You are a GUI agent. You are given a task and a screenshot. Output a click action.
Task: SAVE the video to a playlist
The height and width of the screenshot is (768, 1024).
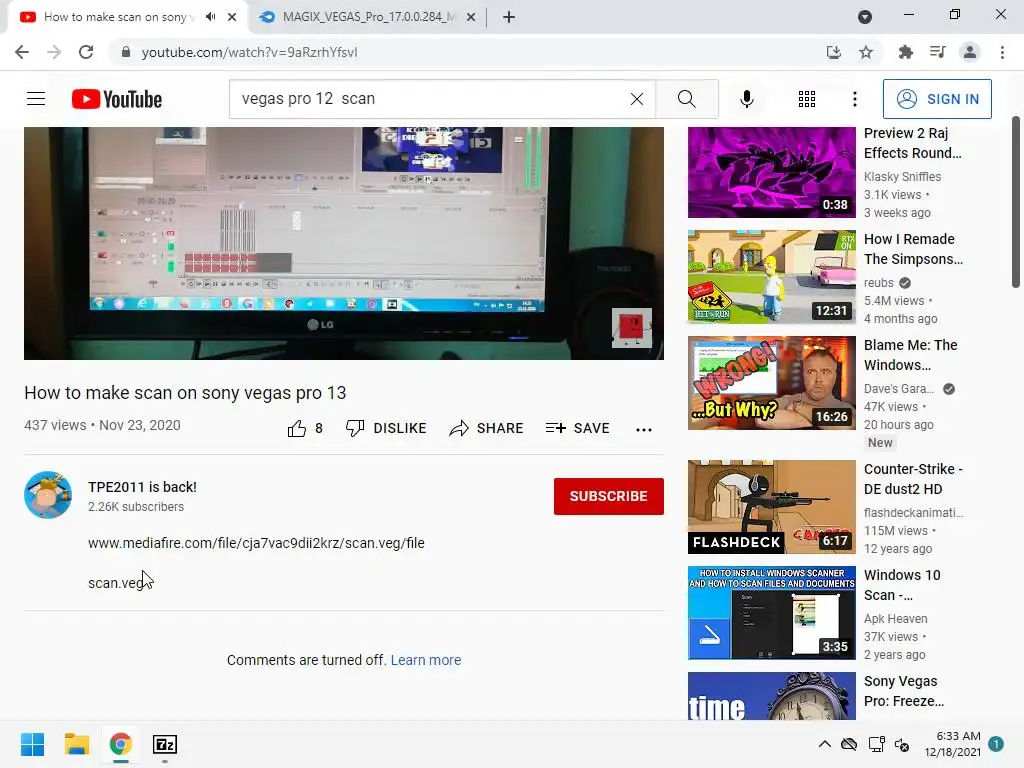click(577, 428)
